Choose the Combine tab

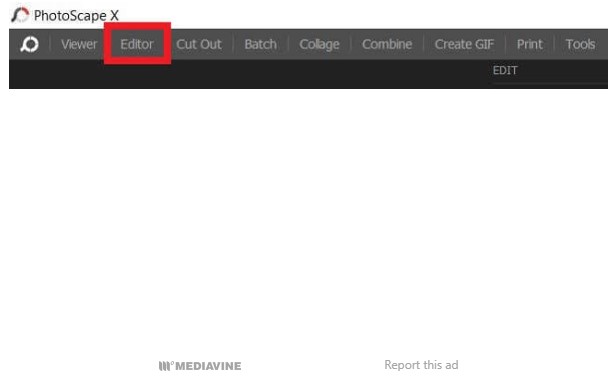(x=387, y=44)
